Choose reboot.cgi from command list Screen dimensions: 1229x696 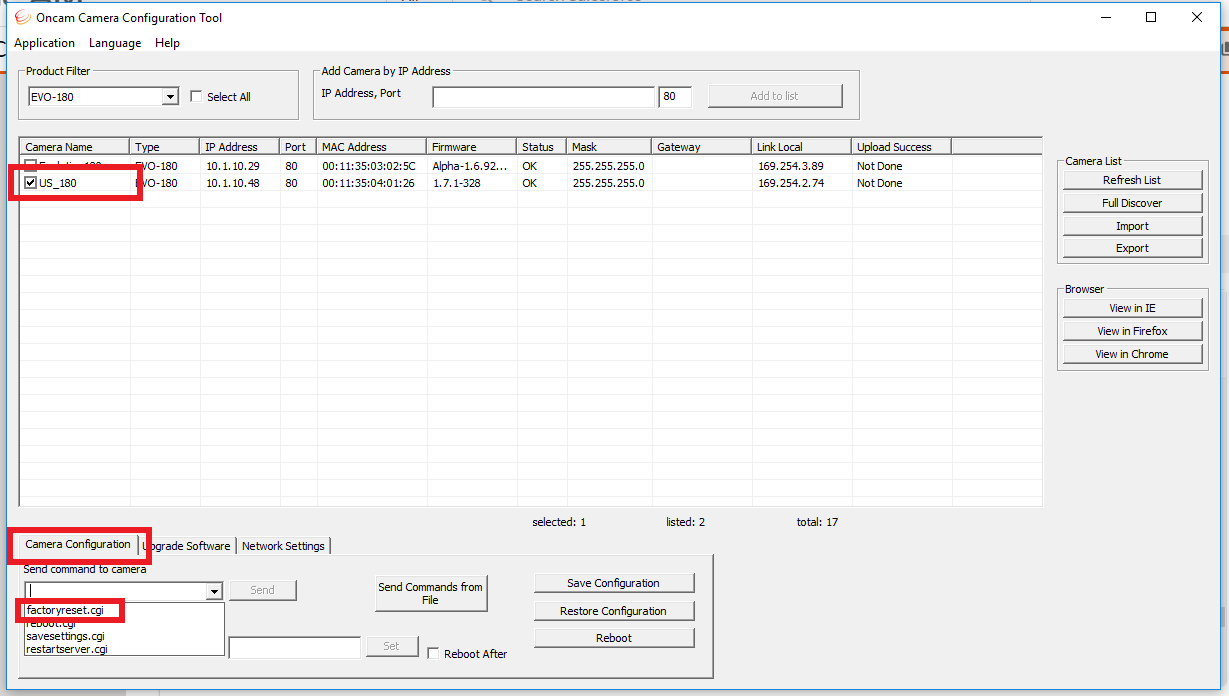click(124, 623)
